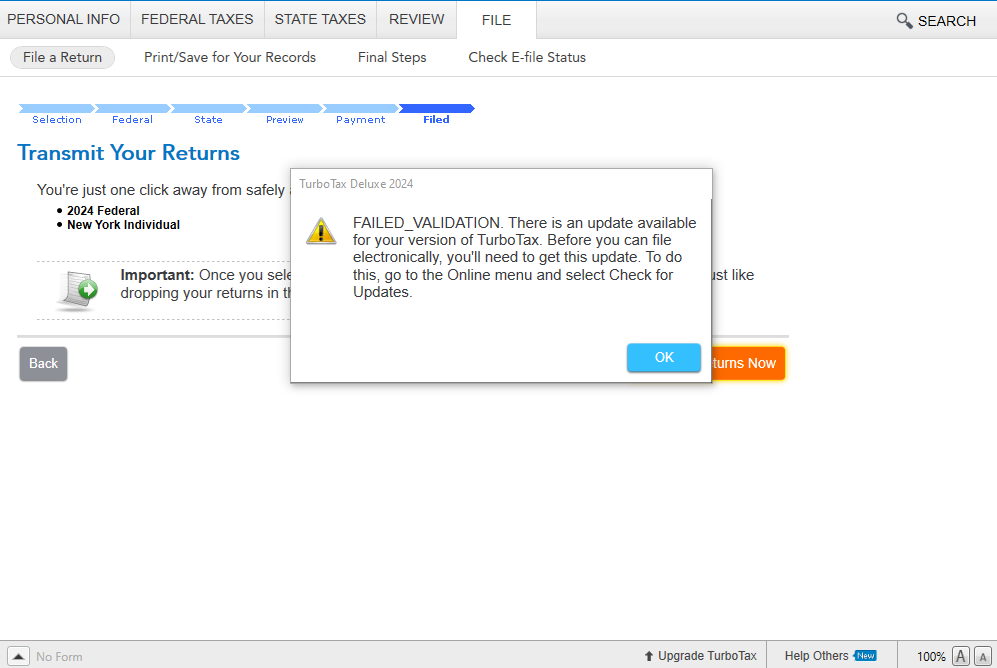997x668 pixels.
Task: Click the larger A text size icon
Action: click(961, 656)
